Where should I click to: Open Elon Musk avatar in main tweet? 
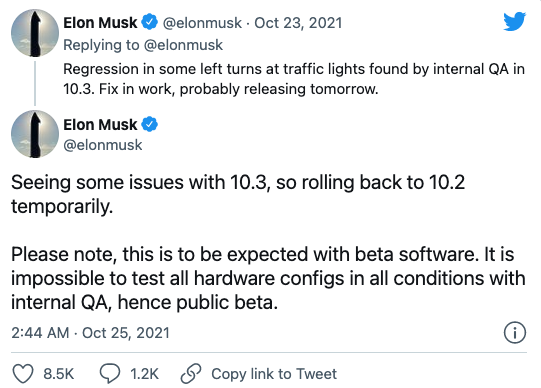click(35, 134)
